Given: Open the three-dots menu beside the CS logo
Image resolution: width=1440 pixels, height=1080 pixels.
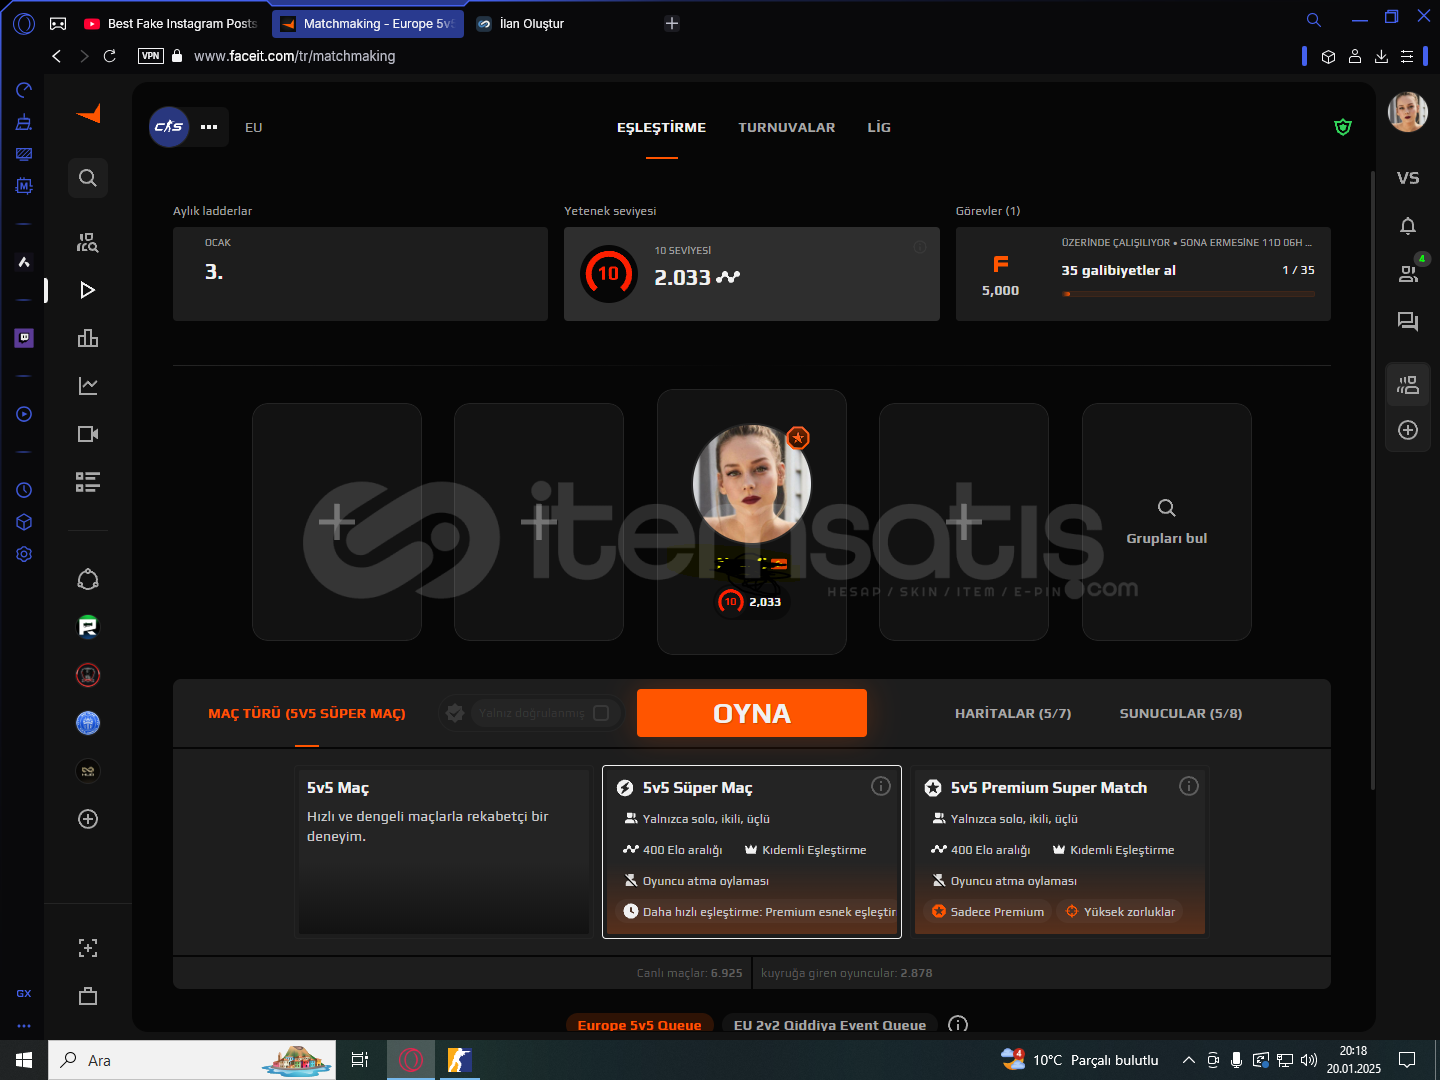Looking at the screenshot, I should (x=209, y=127).
